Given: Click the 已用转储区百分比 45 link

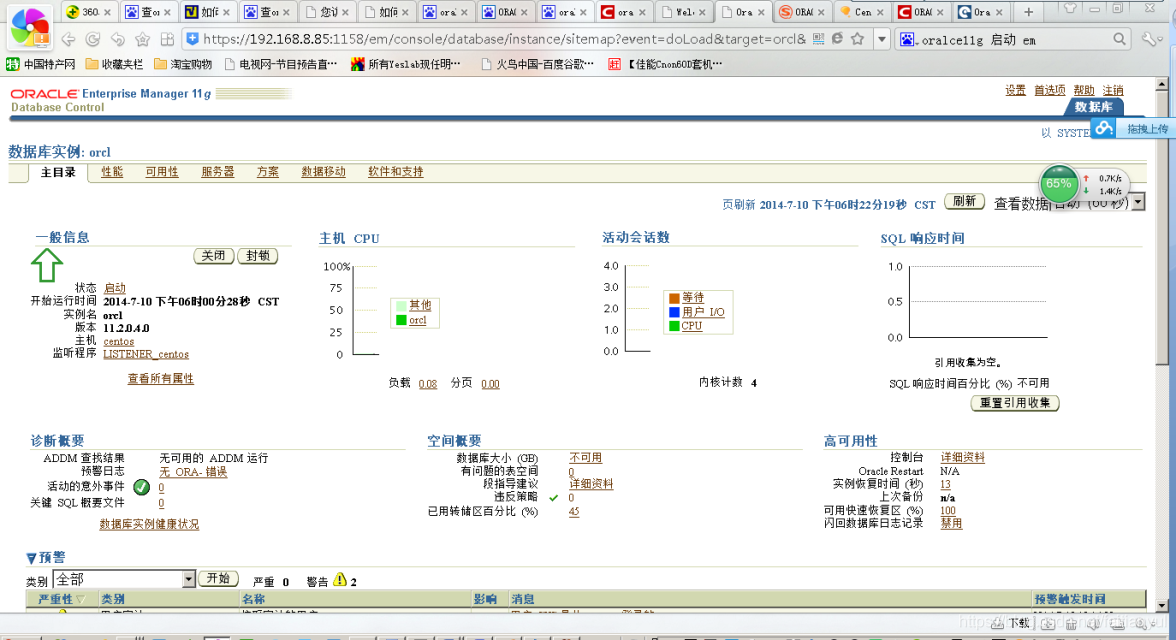Looking at the screenshot, I should (x=574, y=512).
